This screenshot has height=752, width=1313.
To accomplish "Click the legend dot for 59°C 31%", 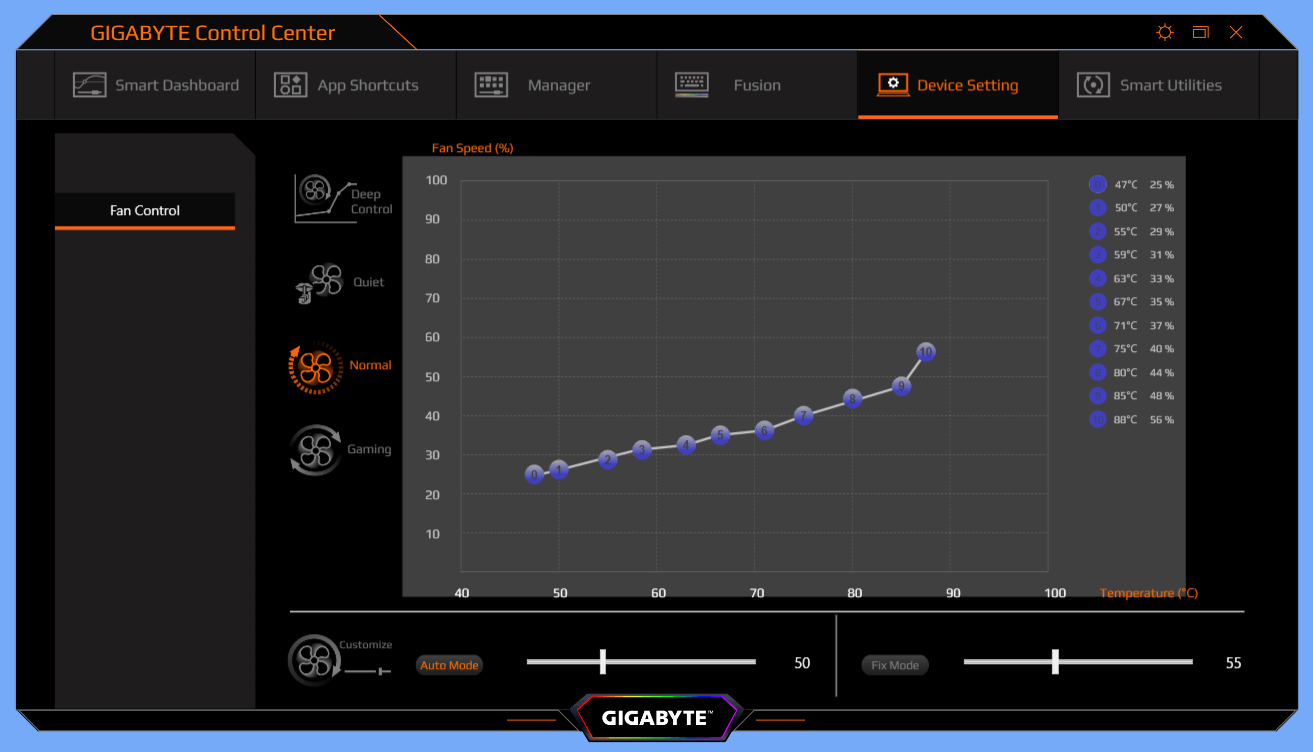I will click(x=1097, y=255).
